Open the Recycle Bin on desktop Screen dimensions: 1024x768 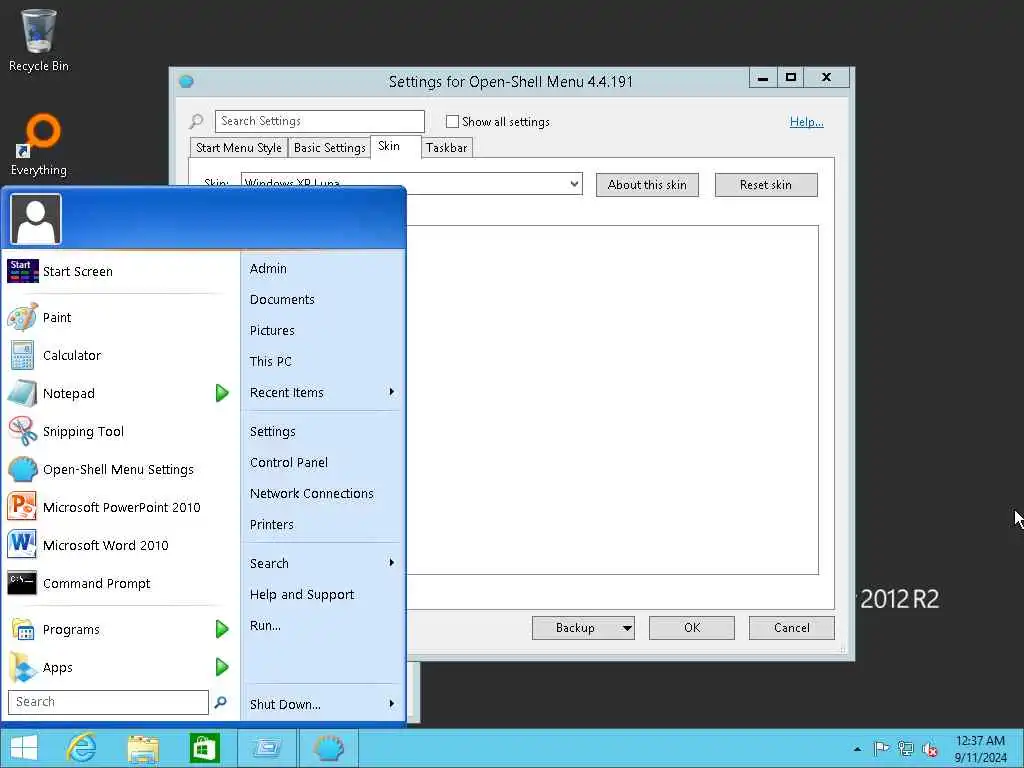pyautogui.click(x=39, y=40)
